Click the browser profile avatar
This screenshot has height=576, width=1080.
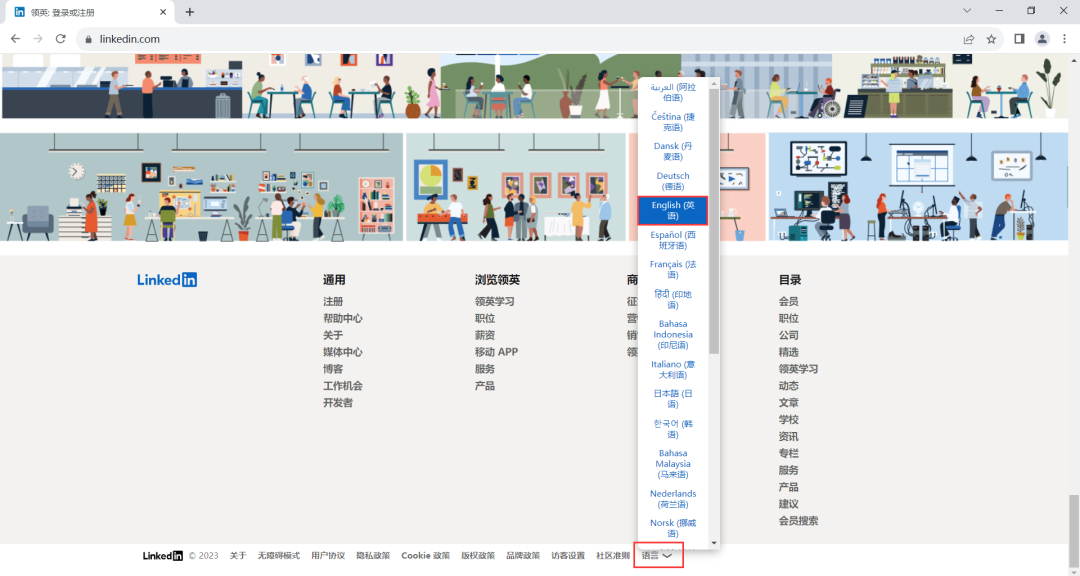coord(1042,38)
